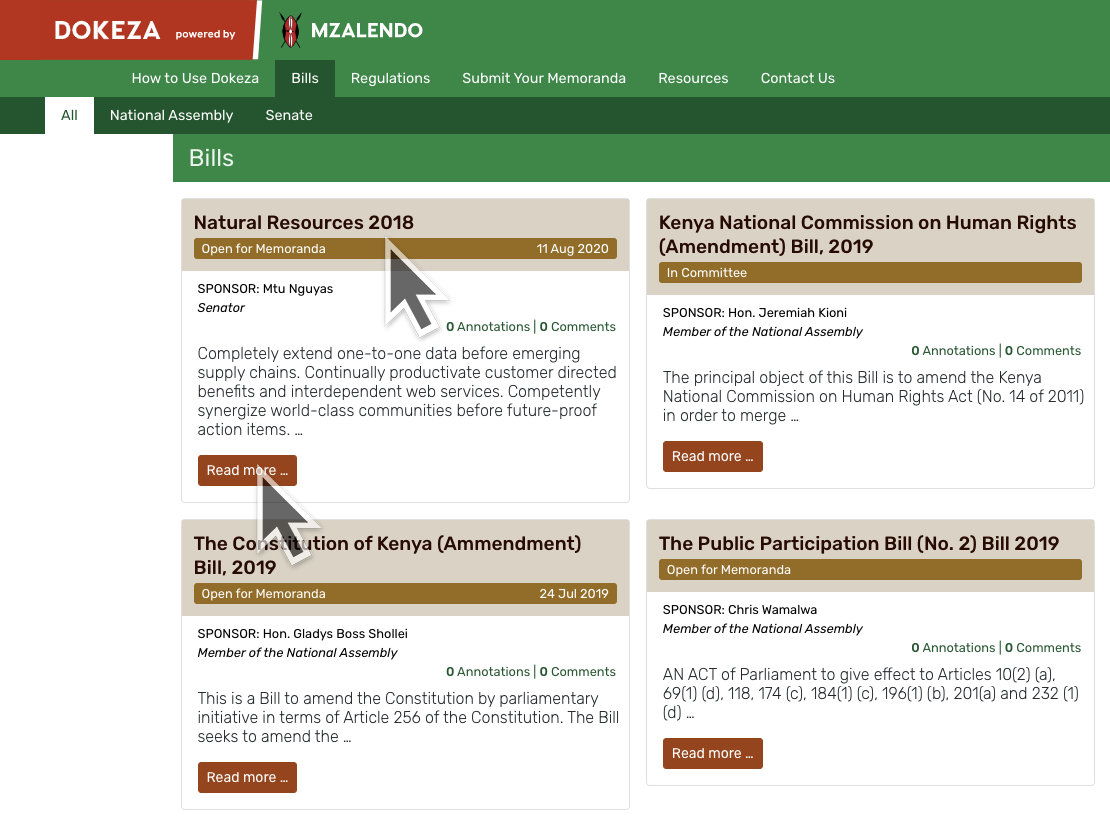Click the Mzalendo shield logo icon

290,31
